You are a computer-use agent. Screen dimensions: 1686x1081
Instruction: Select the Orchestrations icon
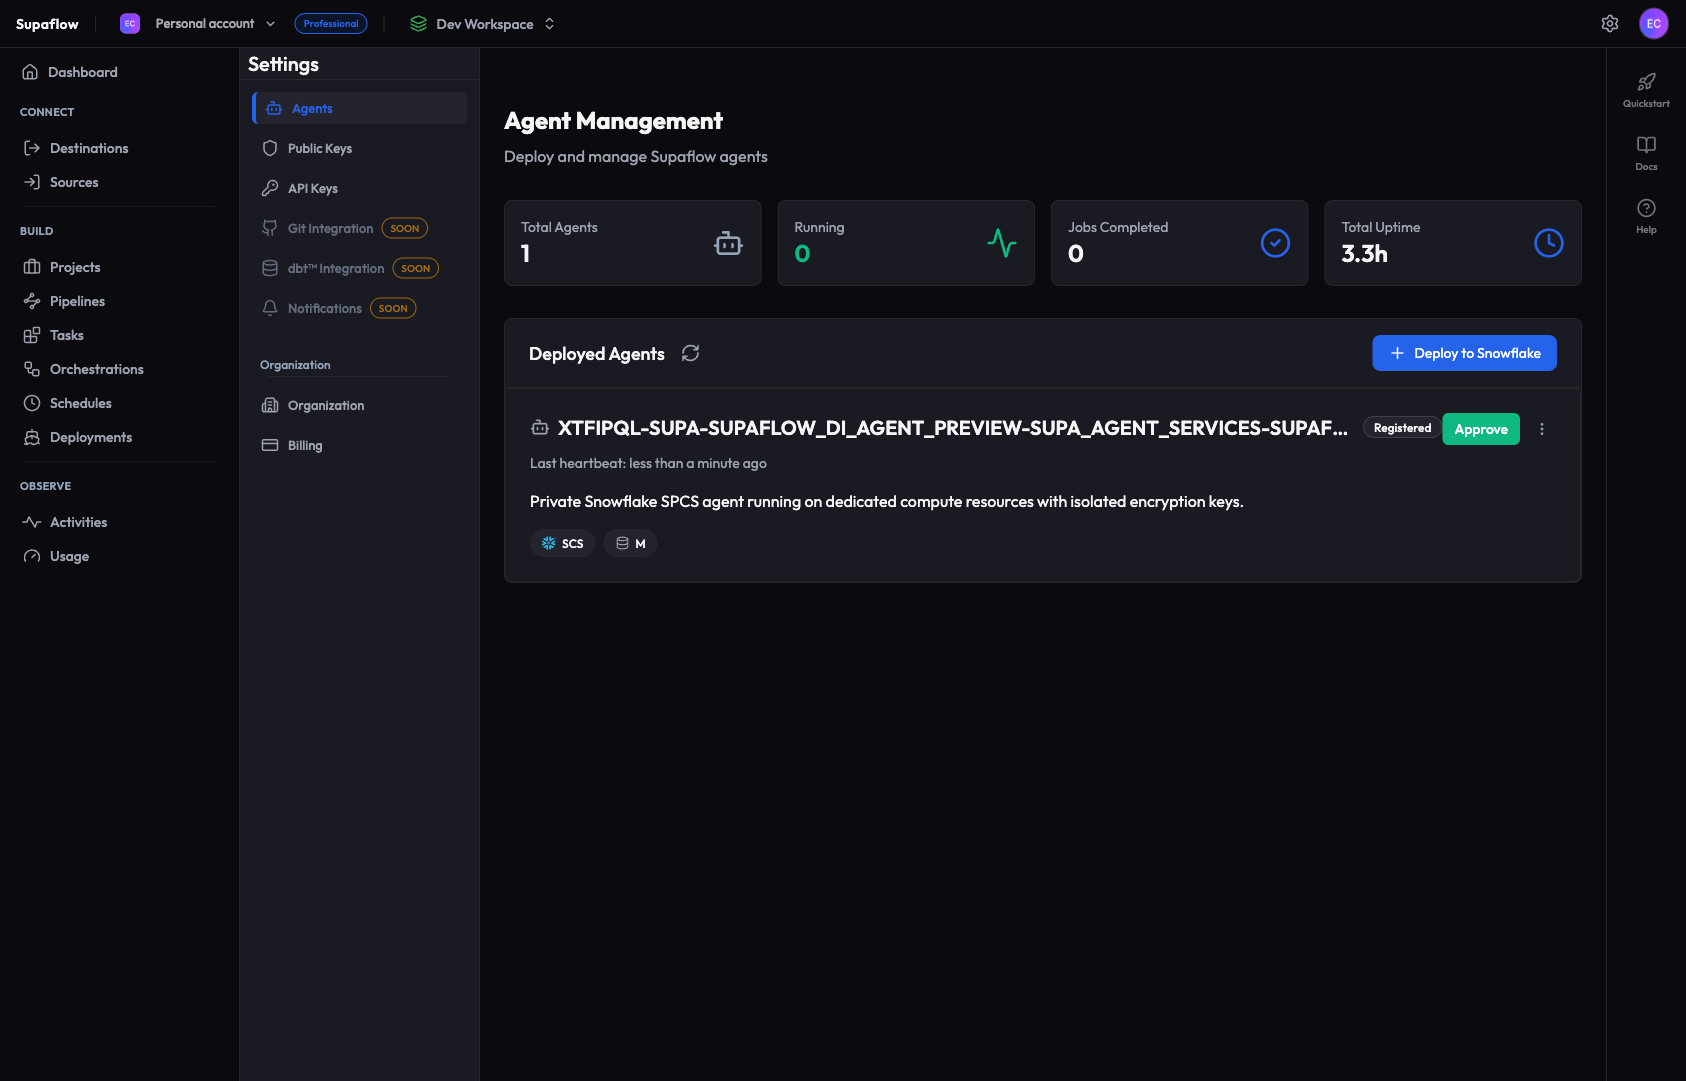[x=32, y=369]
